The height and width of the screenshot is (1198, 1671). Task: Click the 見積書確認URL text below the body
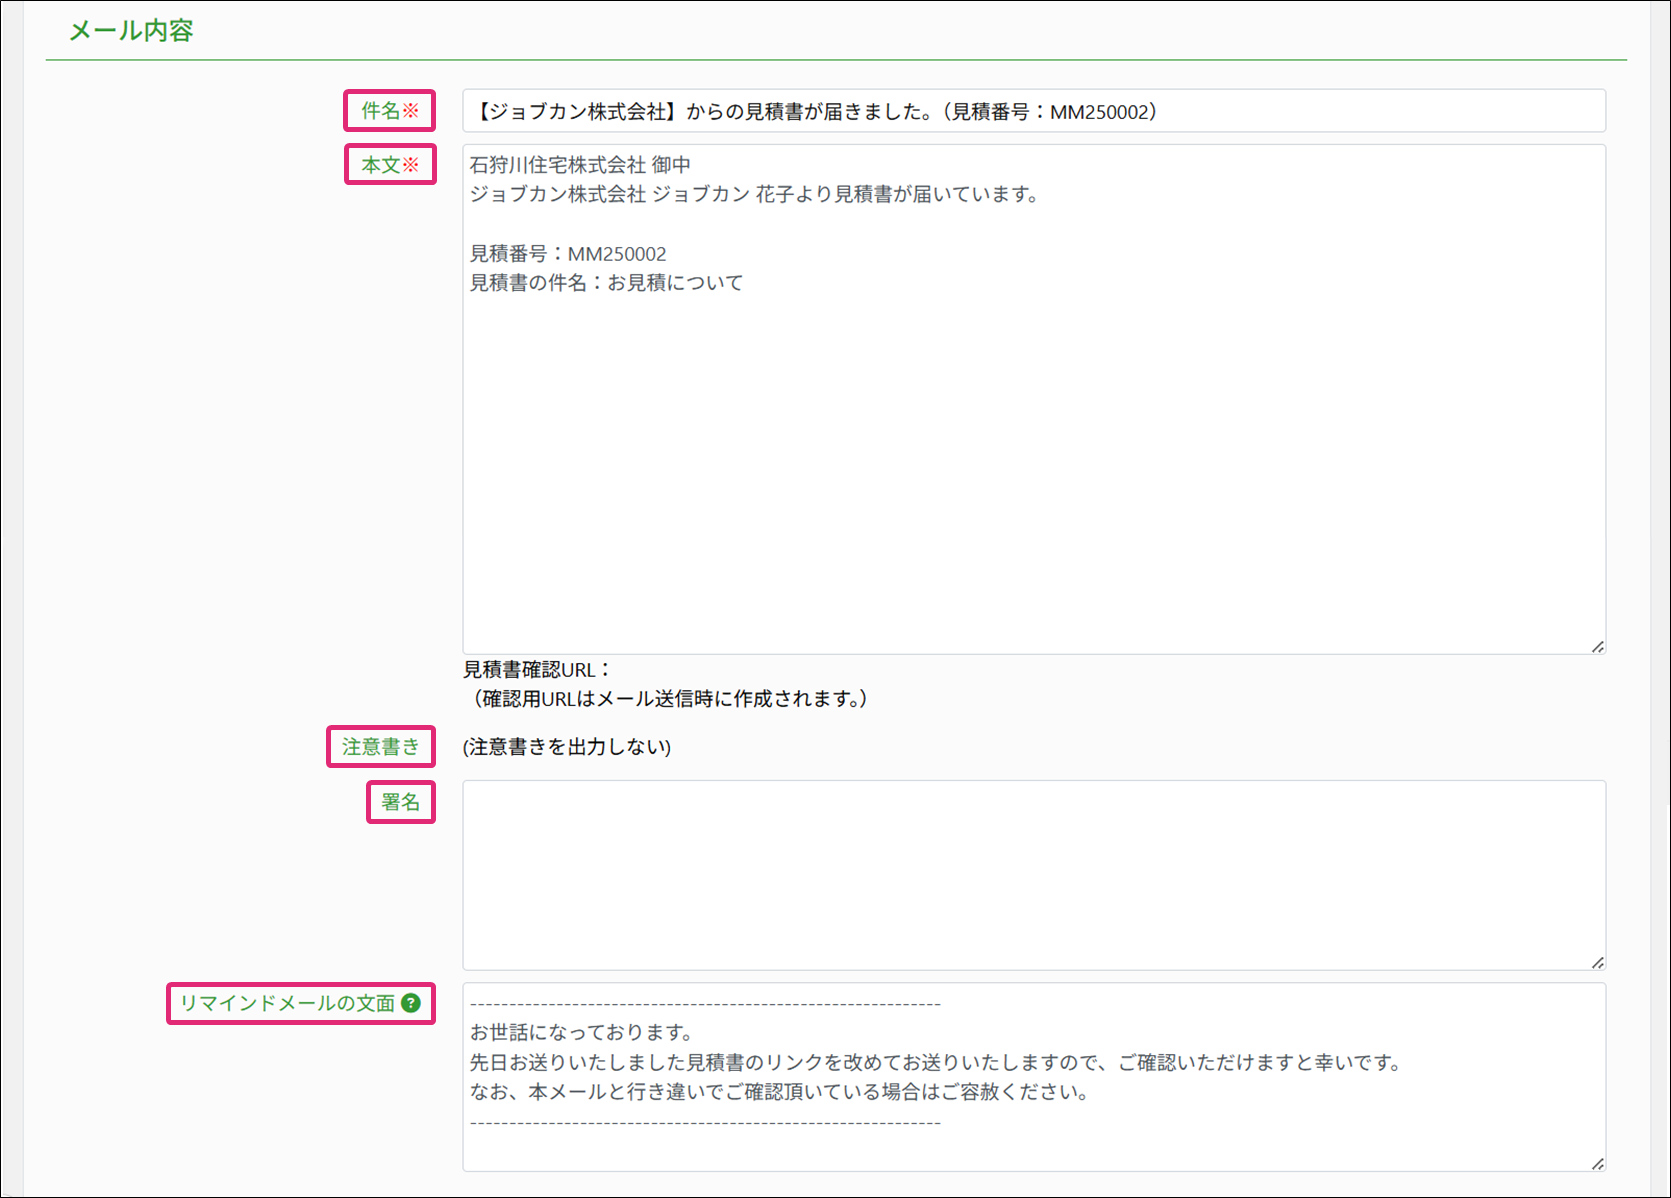pyautogui.click(x=536, y=670)
